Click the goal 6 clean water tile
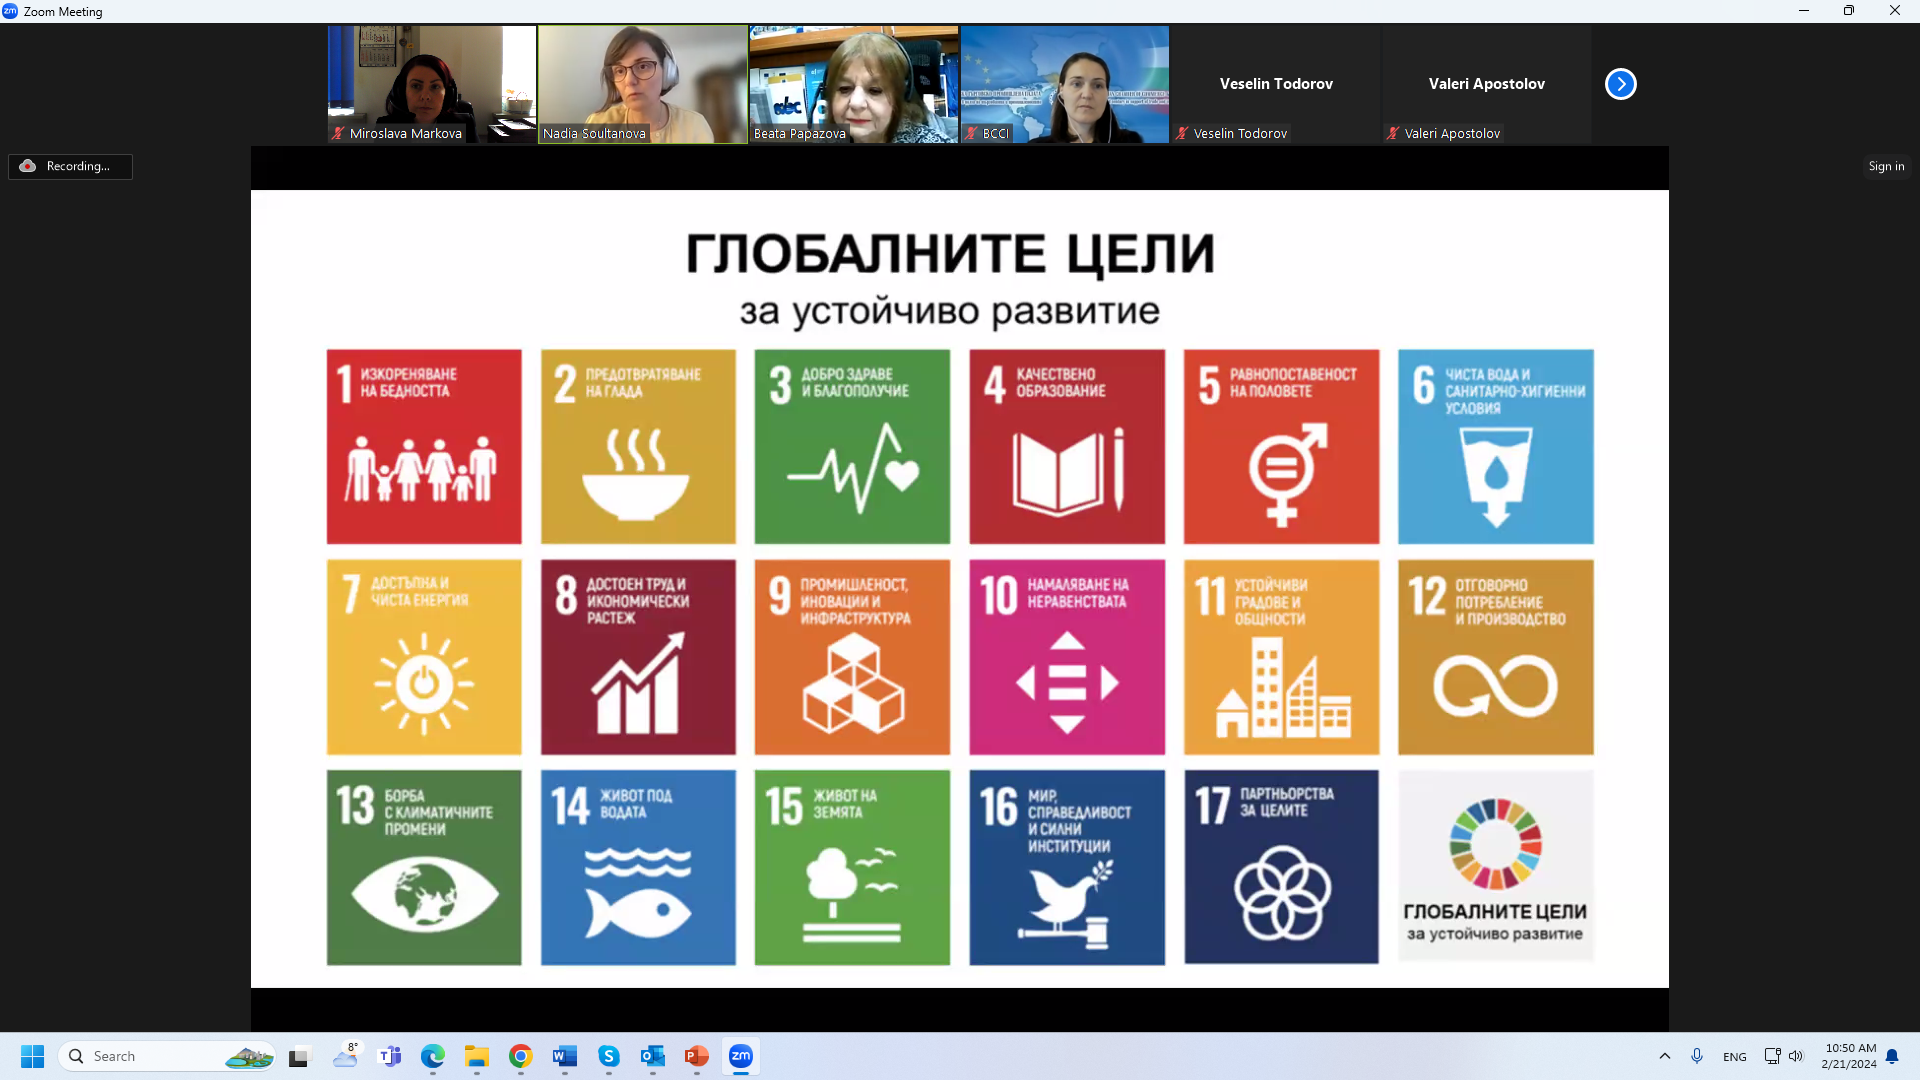The image size is (1920, 1080). (x=1496, y=447)
